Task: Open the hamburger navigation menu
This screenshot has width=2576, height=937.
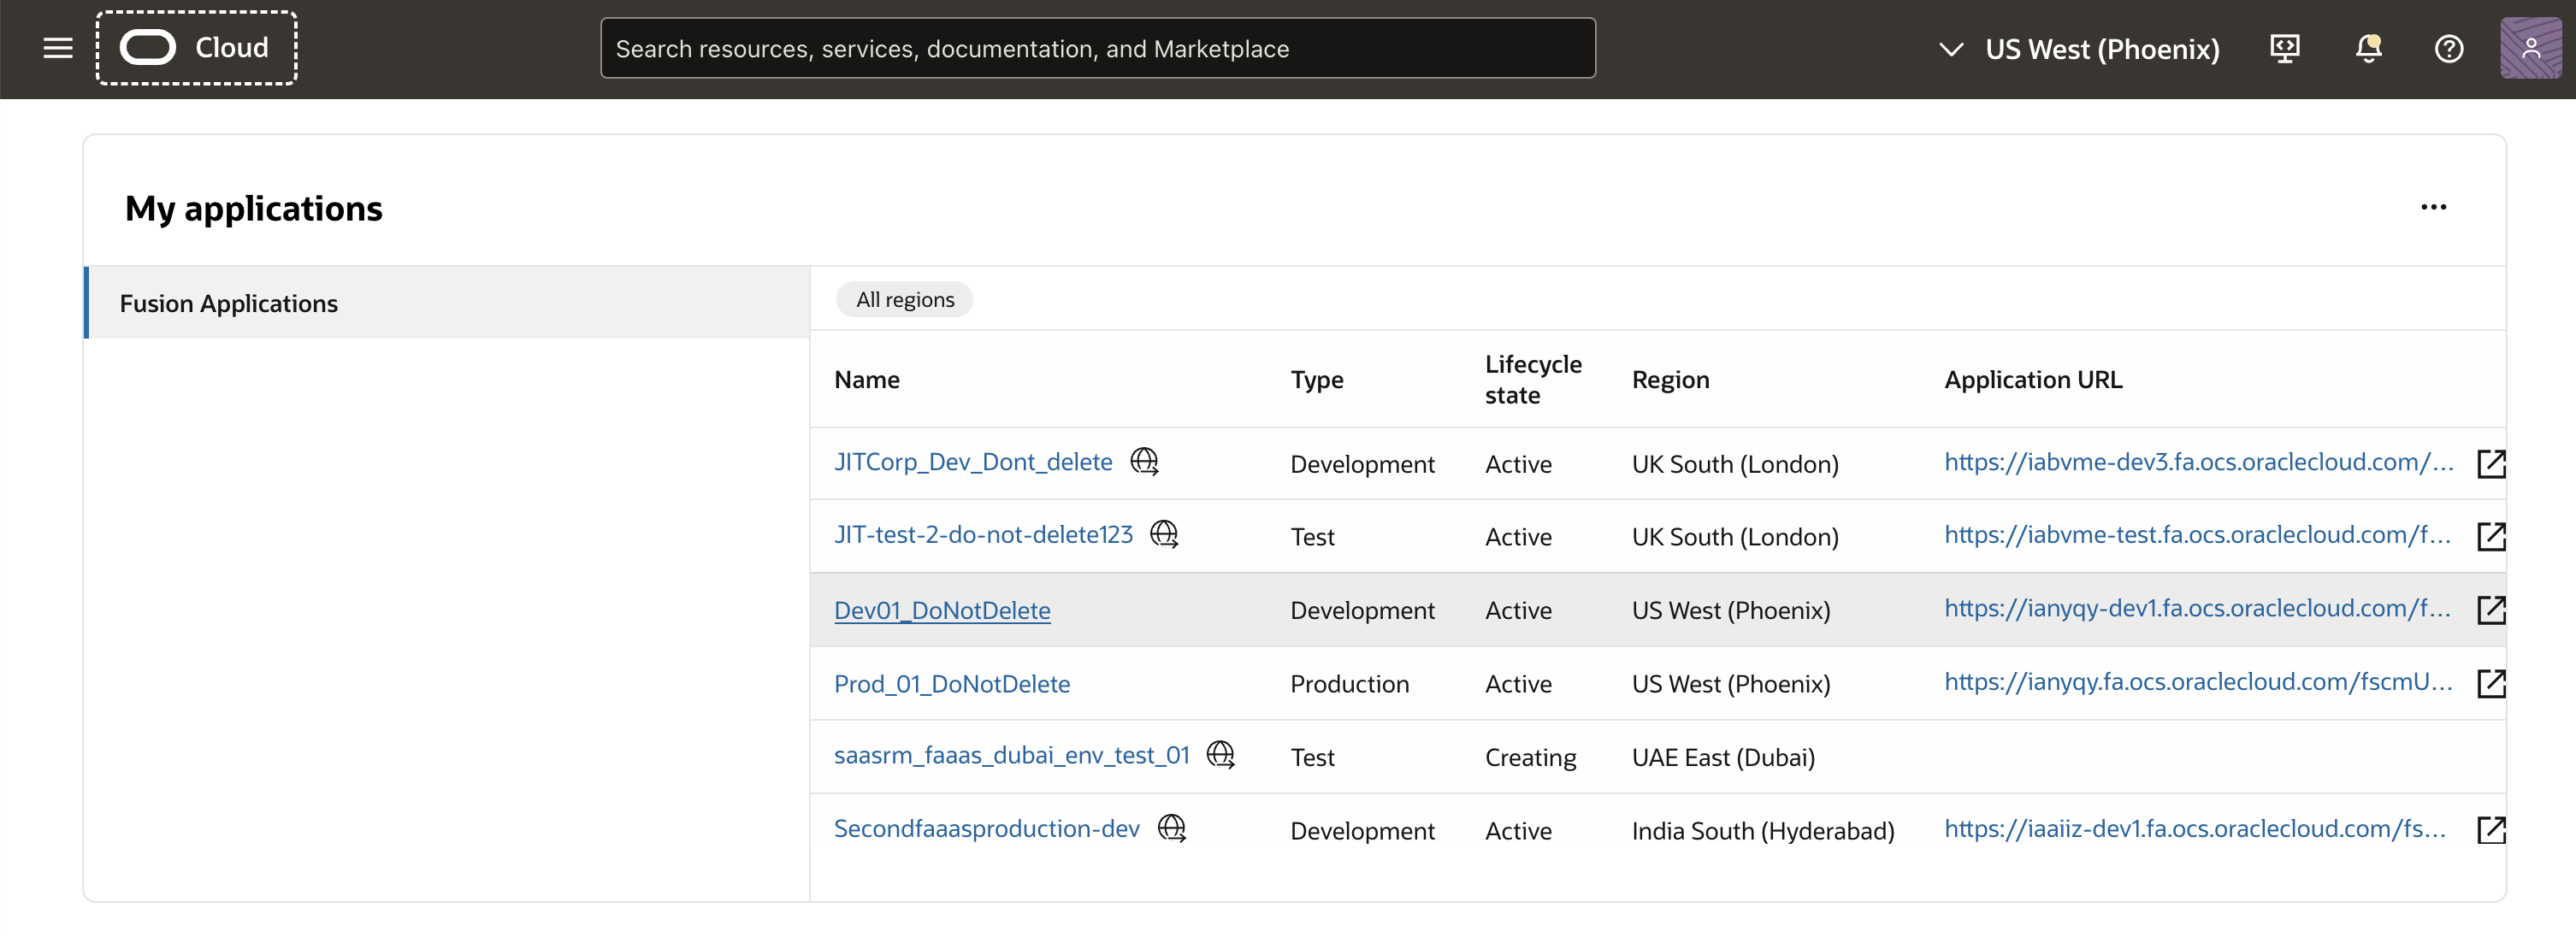Action: click(x=58, y=48)
